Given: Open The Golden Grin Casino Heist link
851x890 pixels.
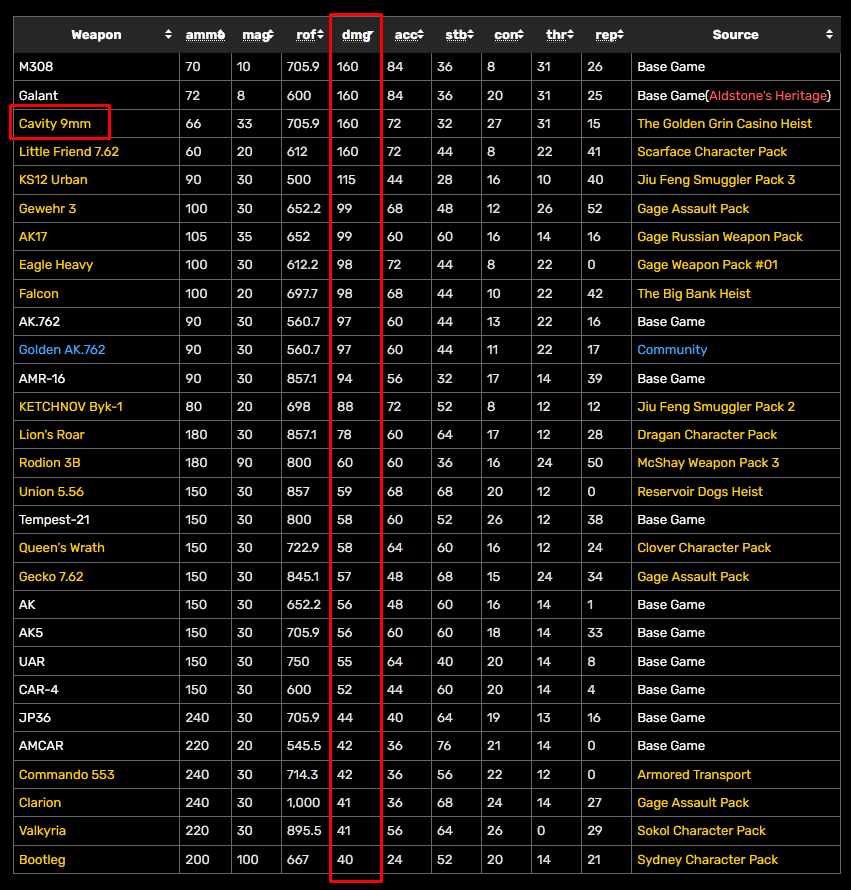Looking at the screenshot, I should point(724,124).
